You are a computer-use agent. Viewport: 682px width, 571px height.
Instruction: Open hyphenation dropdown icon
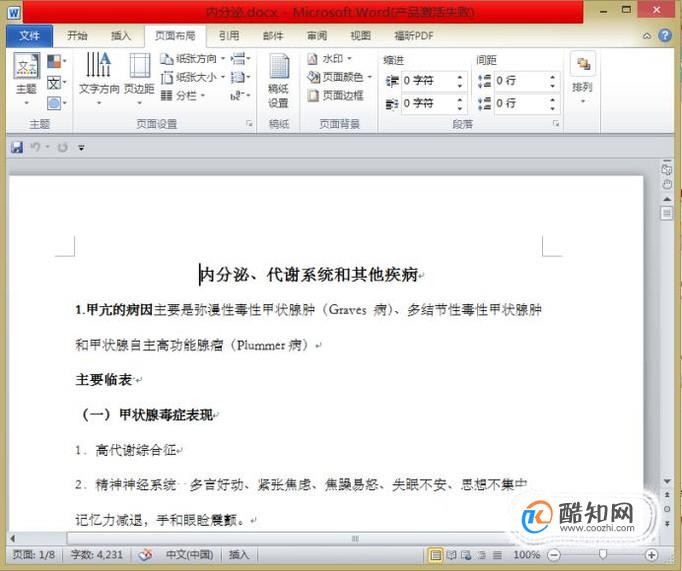tap(241, 95)
